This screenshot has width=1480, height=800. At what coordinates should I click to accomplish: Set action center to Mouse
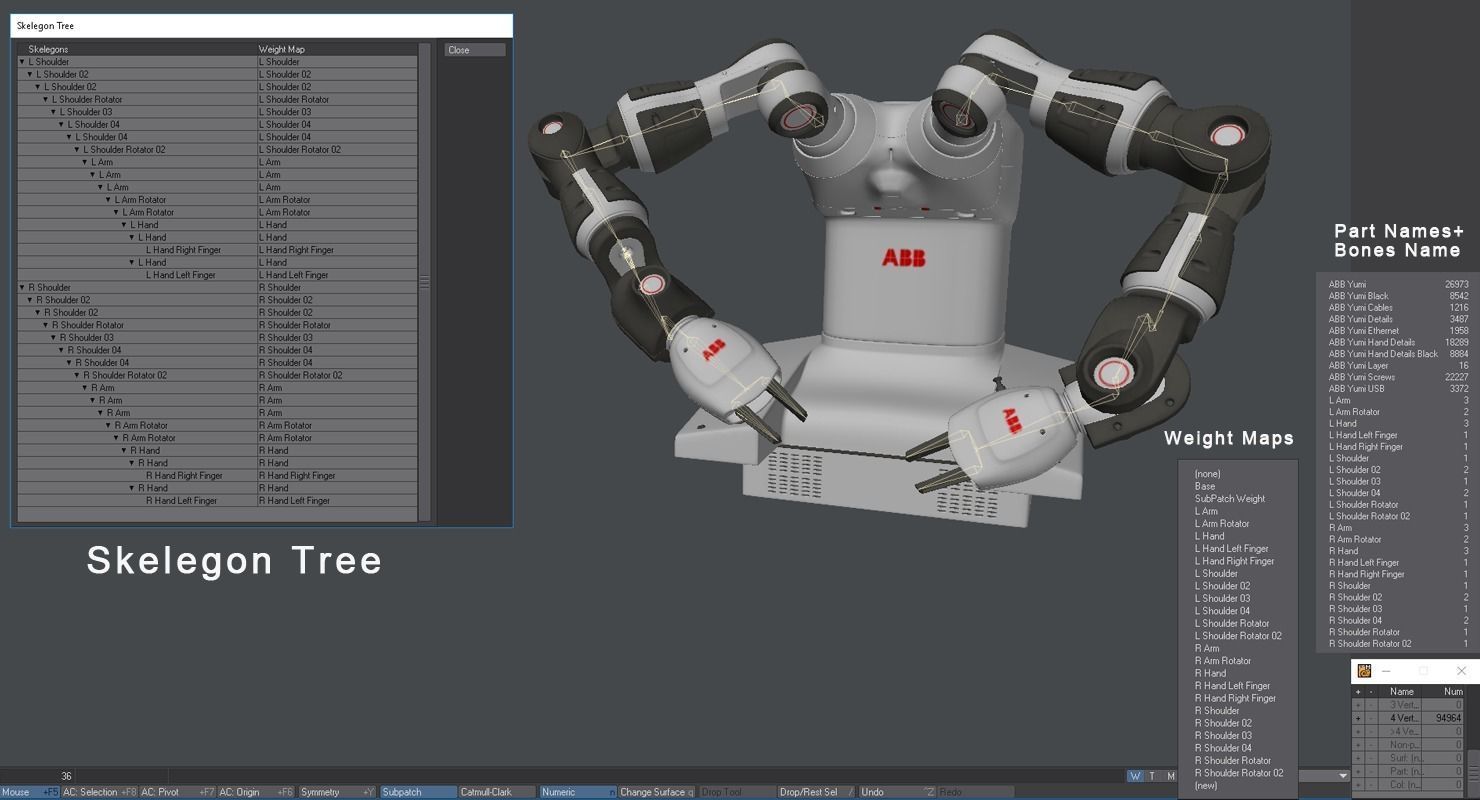(30, 792)
